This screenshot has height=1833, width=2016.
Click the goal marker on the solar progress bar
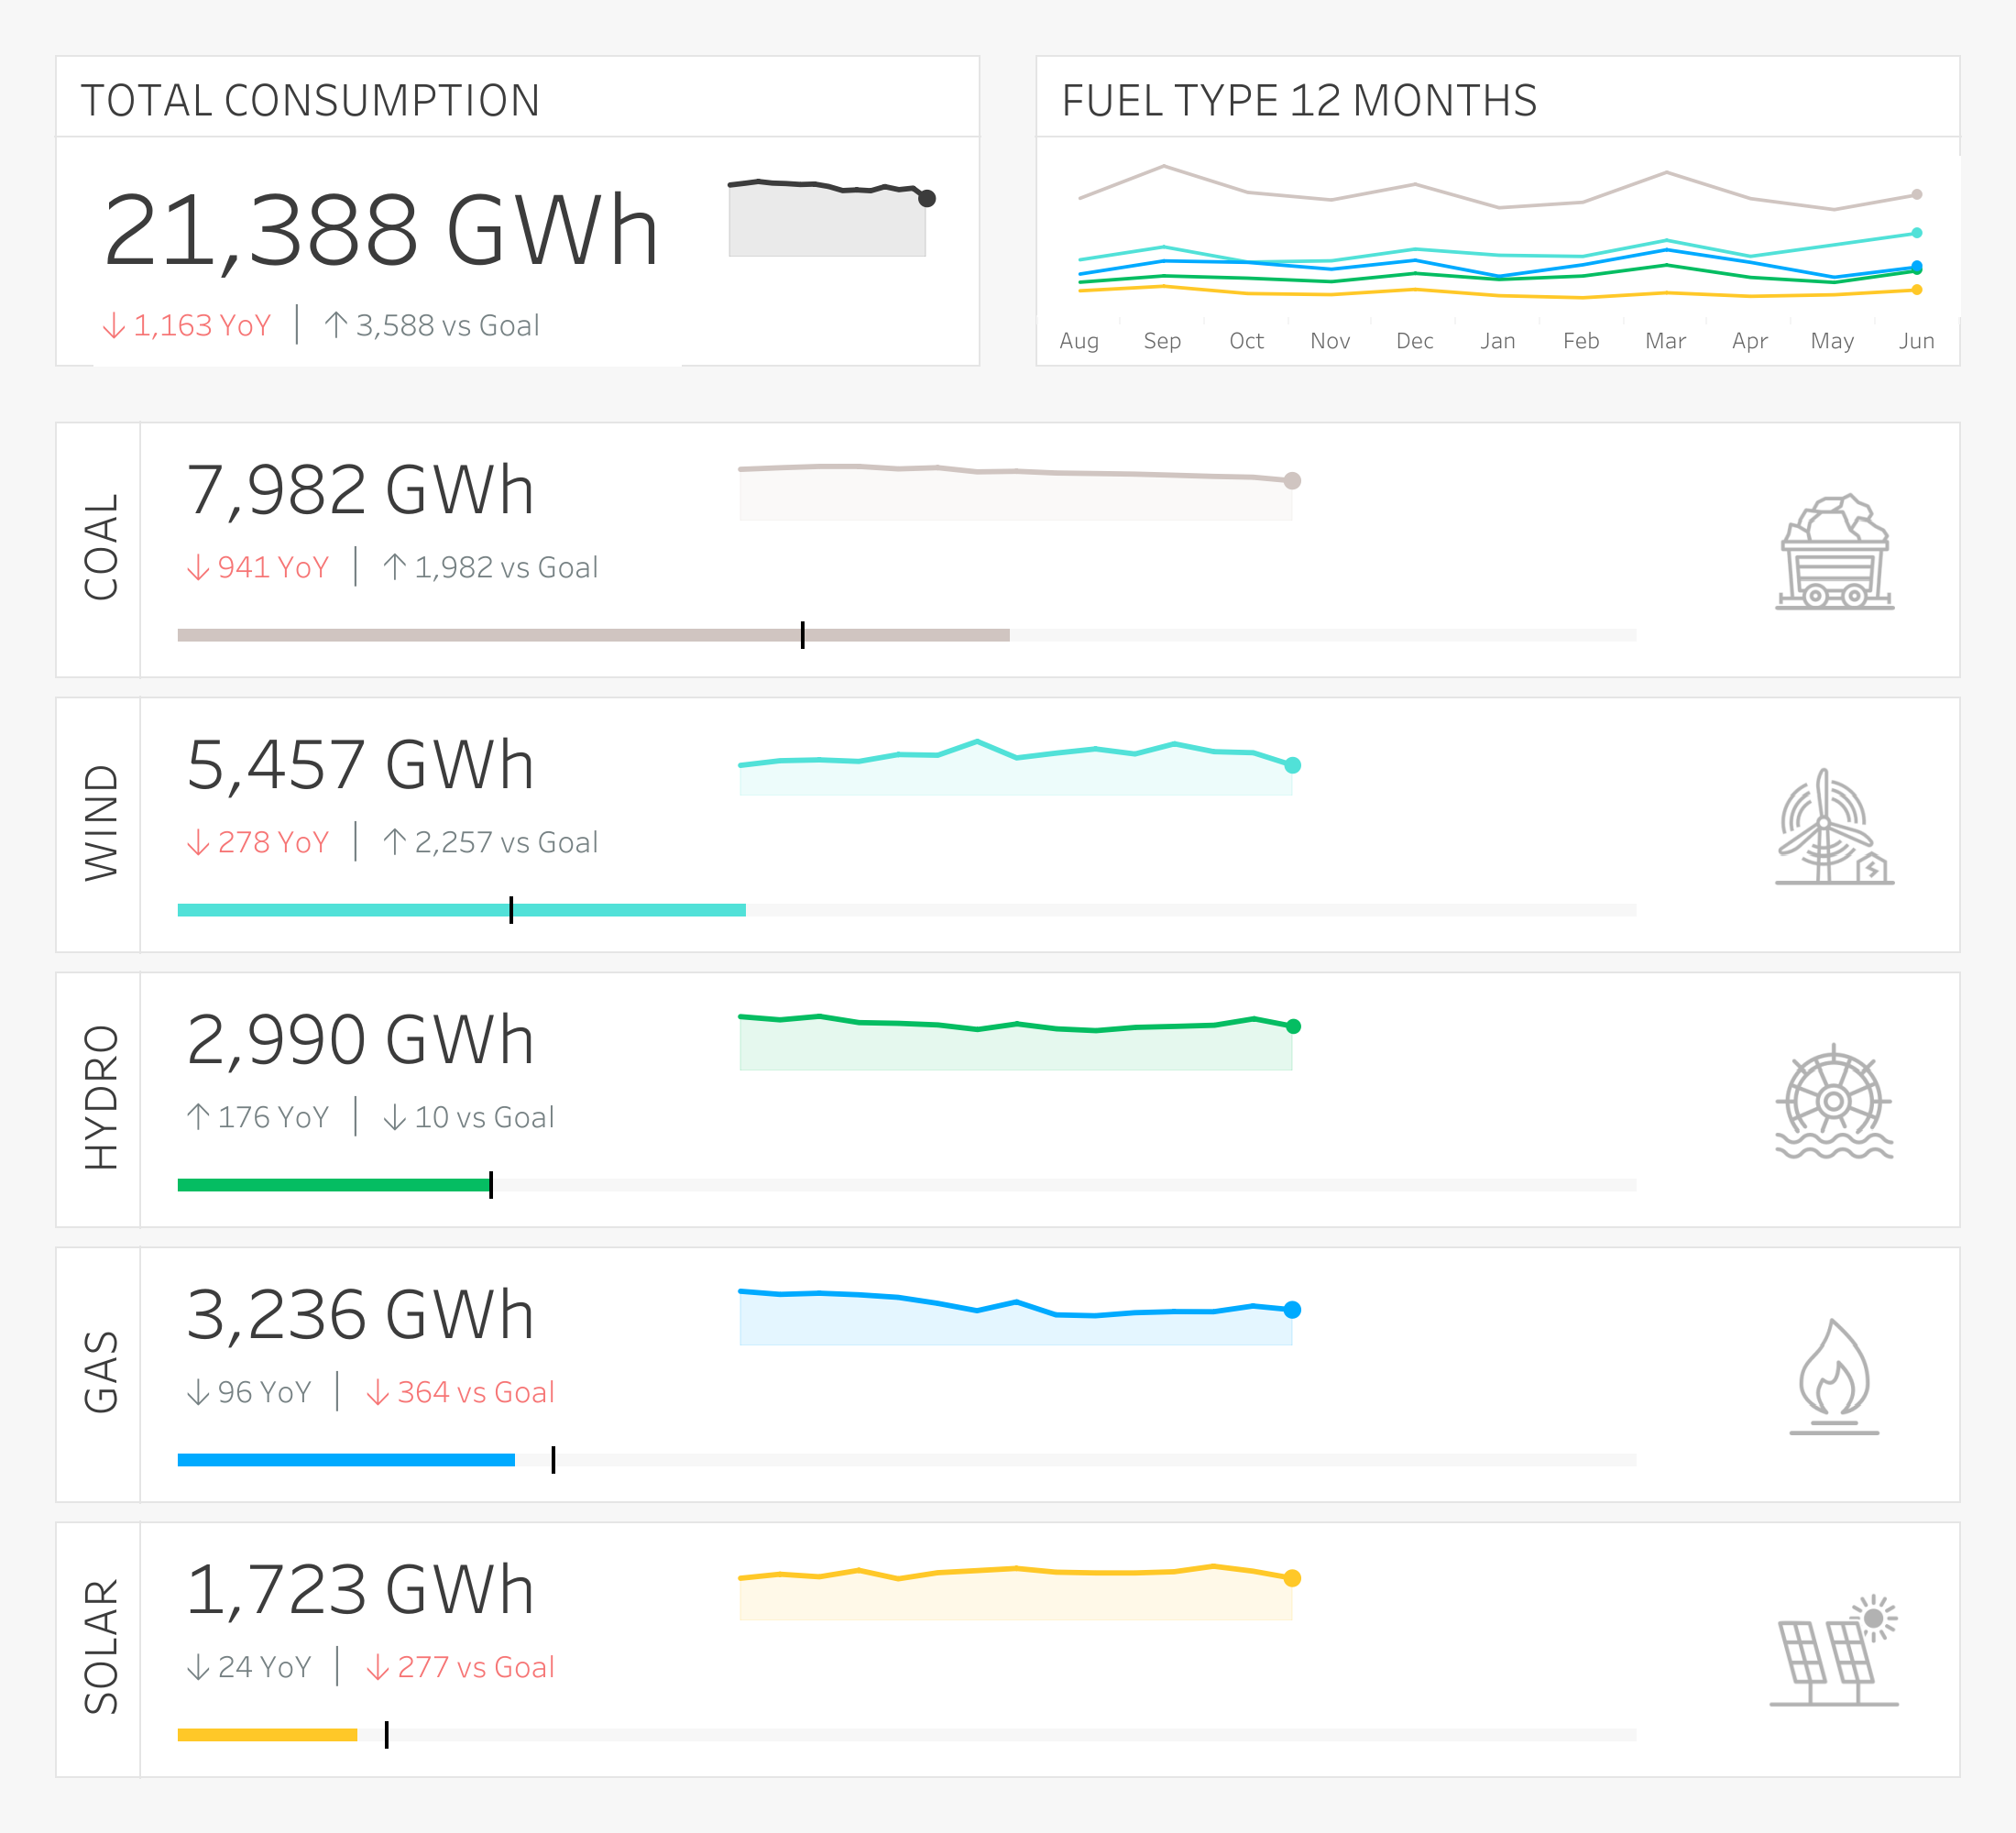point(386,1735)
